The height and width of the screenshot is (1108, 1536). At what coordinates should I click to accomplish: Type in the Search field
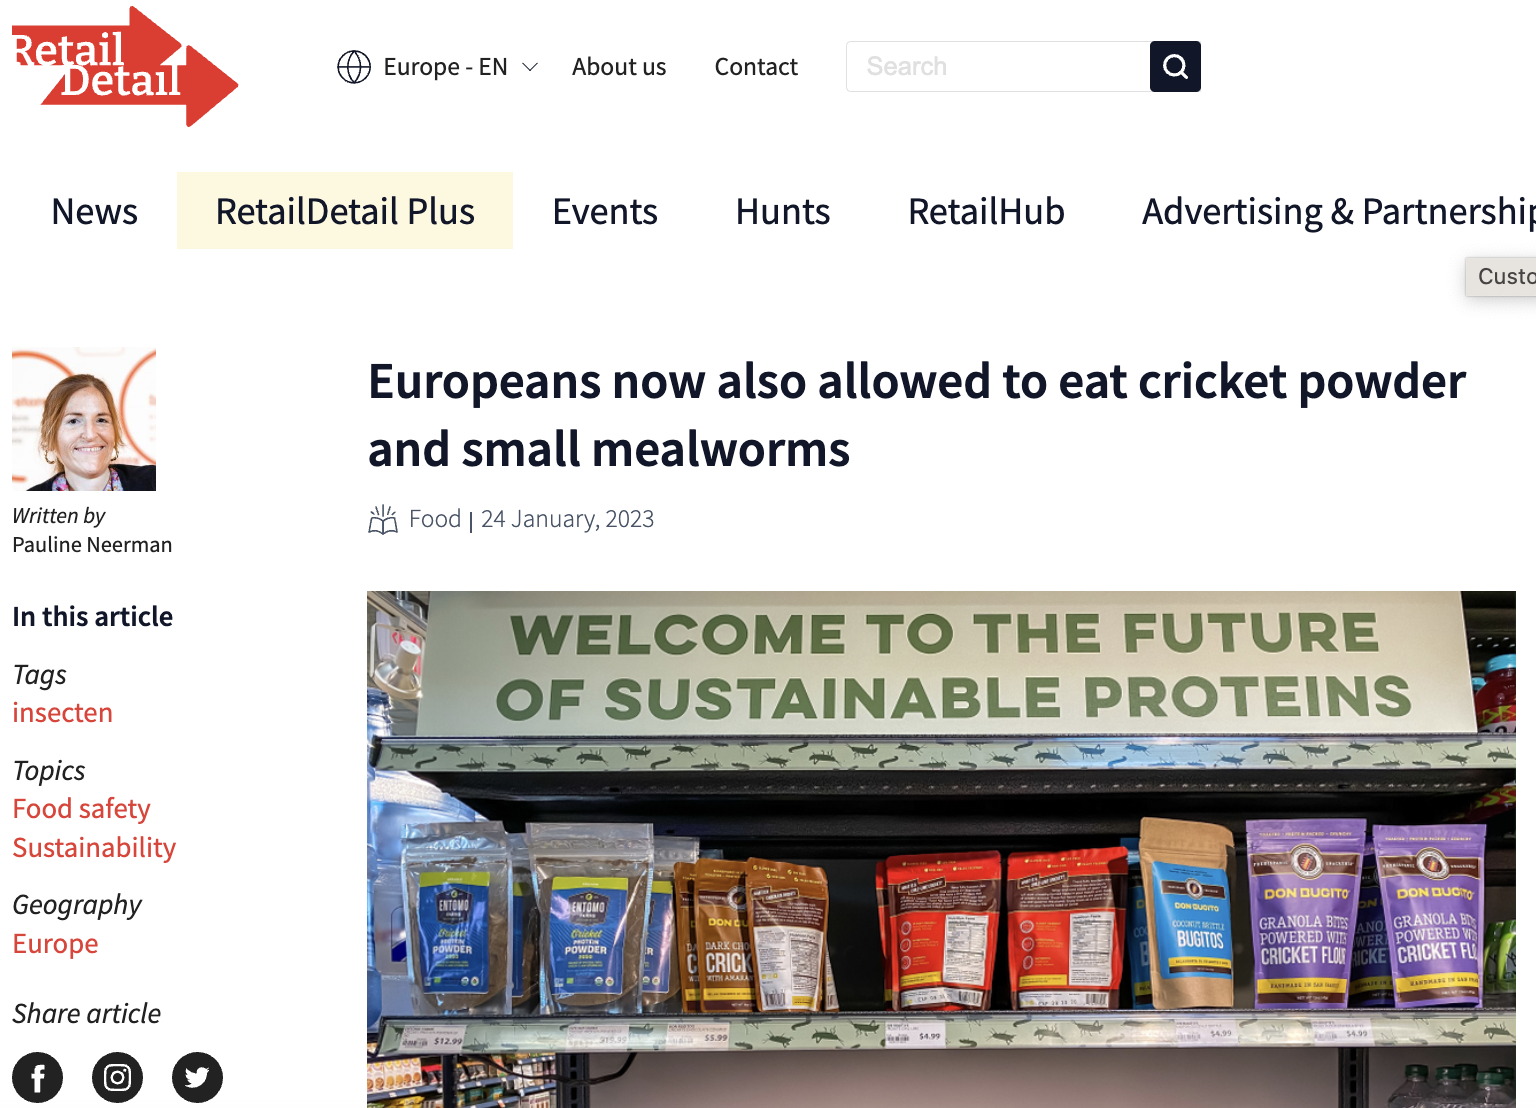click(997, 67)
